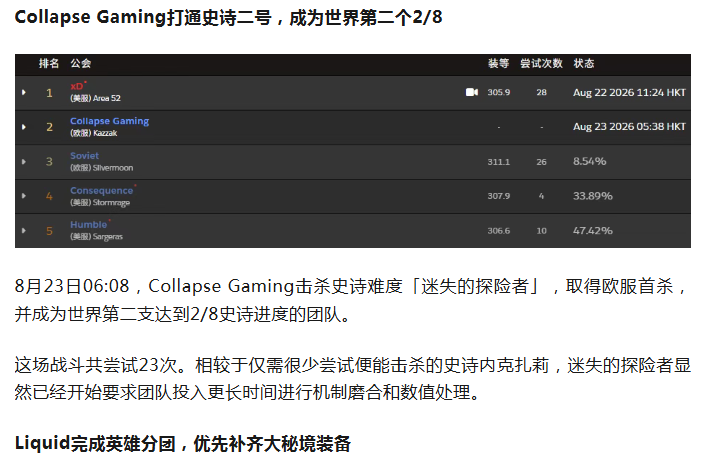
Task: Click the 排名 column header
Action: click(x=49, y=63)
